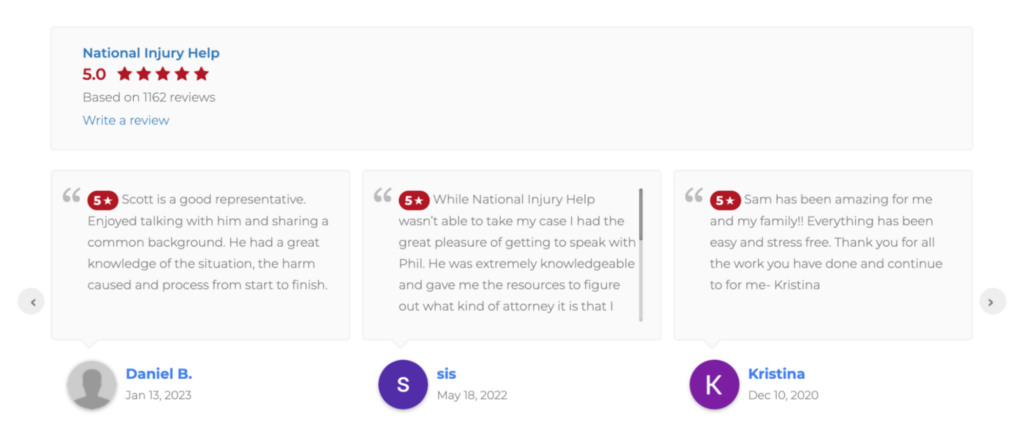Image resolution: width=1024 pixels, height=436 pixels.
Task: Click the Based on 1162 reviews text
Action: click(x=149, y=97)
